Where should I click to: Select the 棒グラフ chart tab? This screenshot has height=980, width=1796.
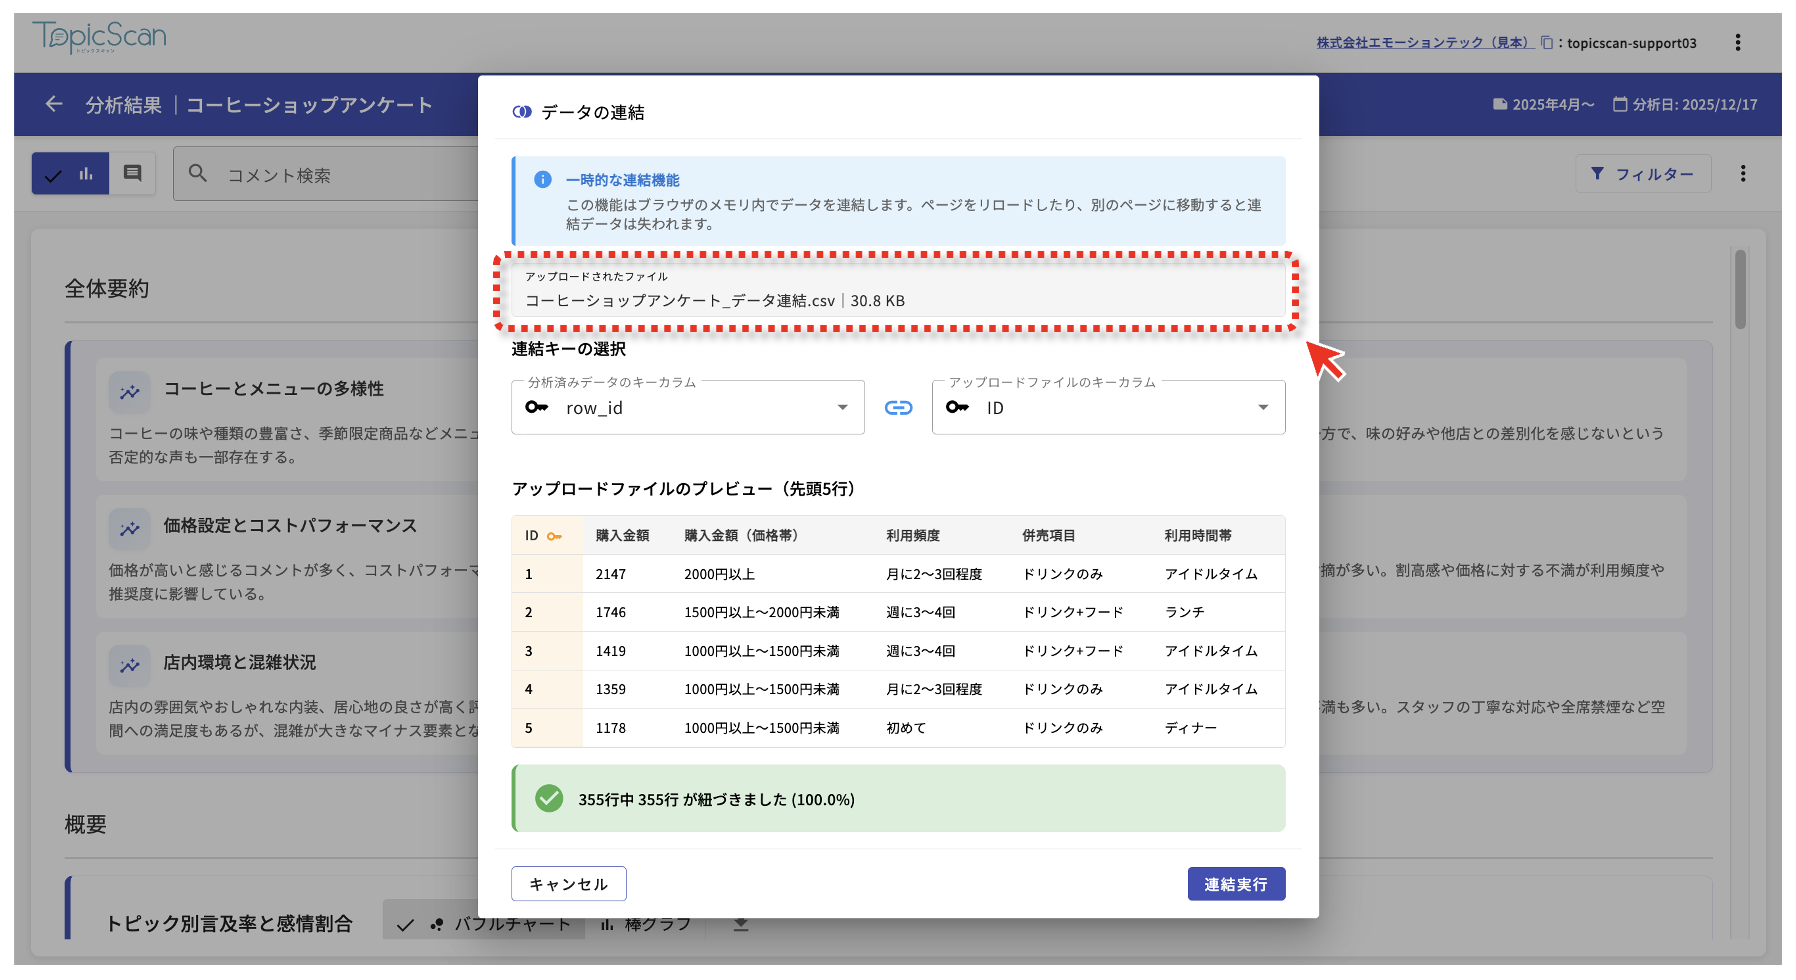click(646, 924)
